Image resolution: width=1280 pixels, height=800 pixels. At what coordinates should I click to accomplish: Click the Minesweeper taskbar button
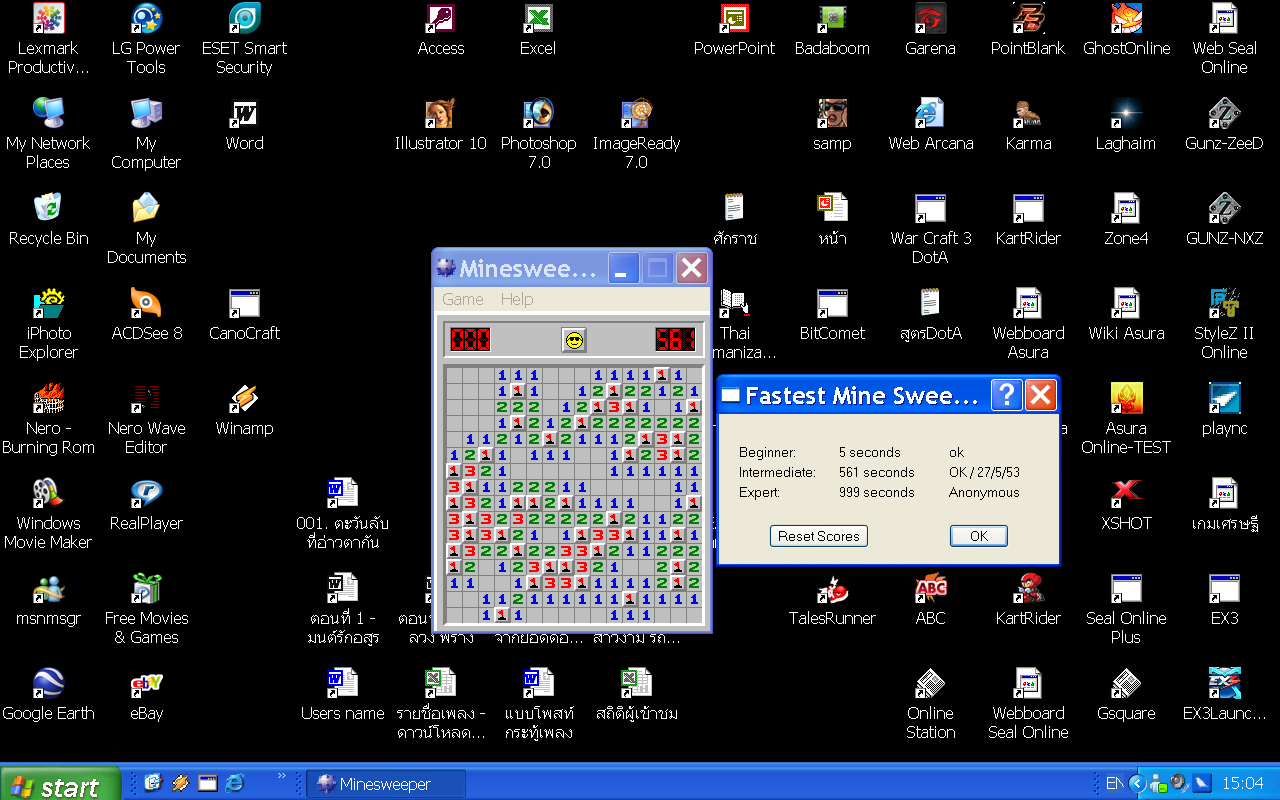386,784
